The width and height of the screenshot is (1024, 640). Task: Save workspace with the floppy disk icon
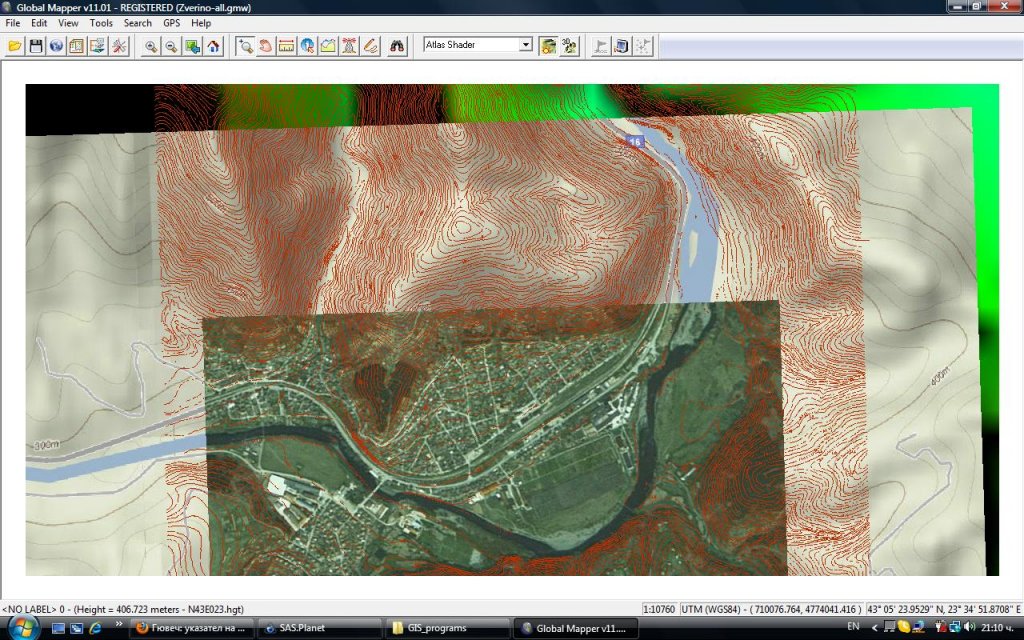[36, 45]
